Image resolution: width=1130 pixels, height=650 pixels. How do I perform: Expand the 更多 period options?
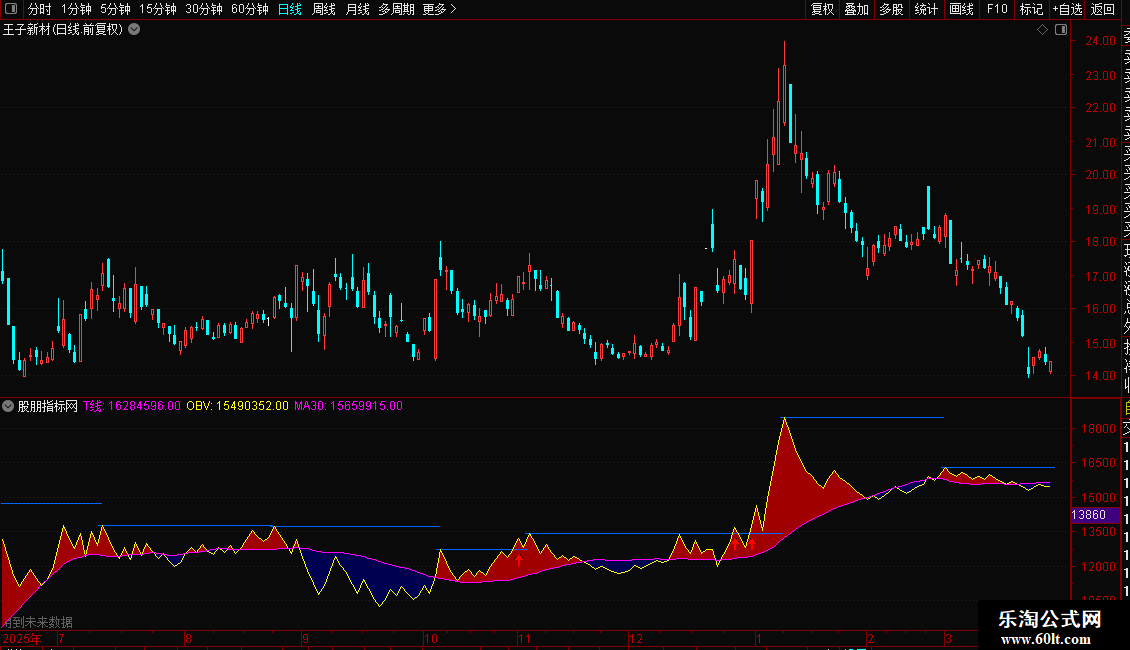coord(439,9)
